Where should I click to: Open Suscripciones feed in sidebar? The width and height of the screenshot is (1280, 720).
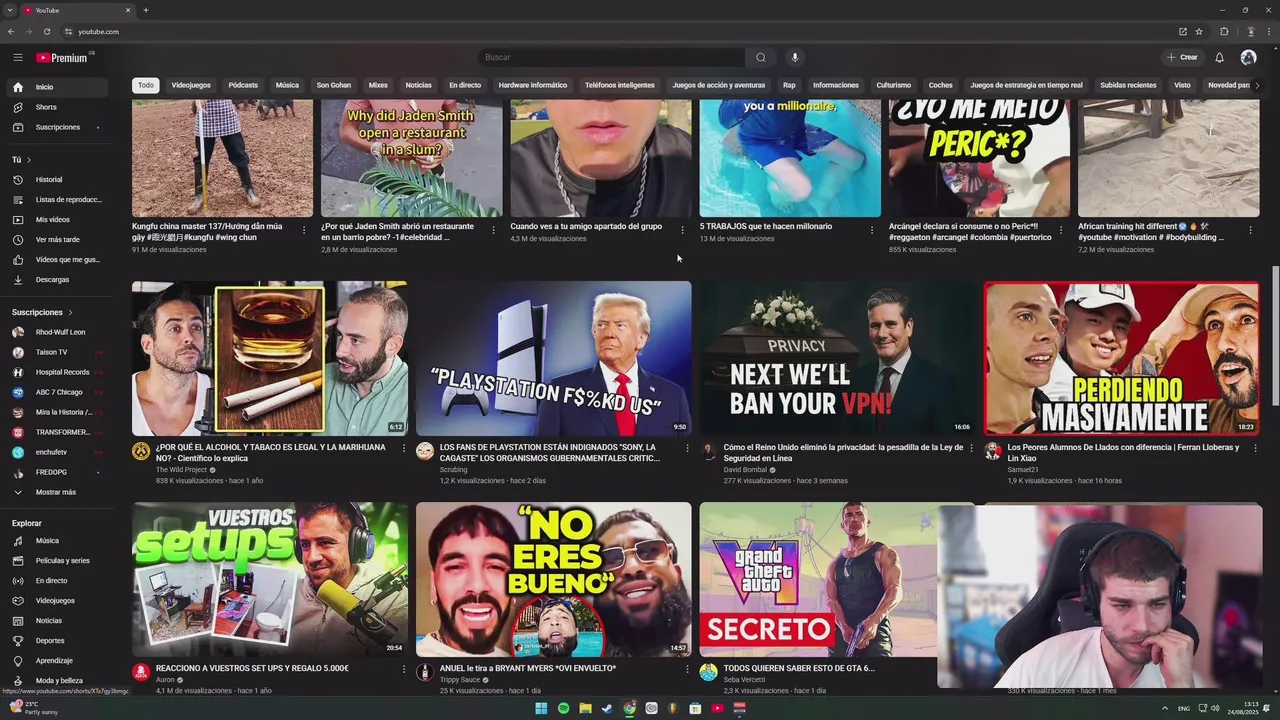(x=56, y=127)
